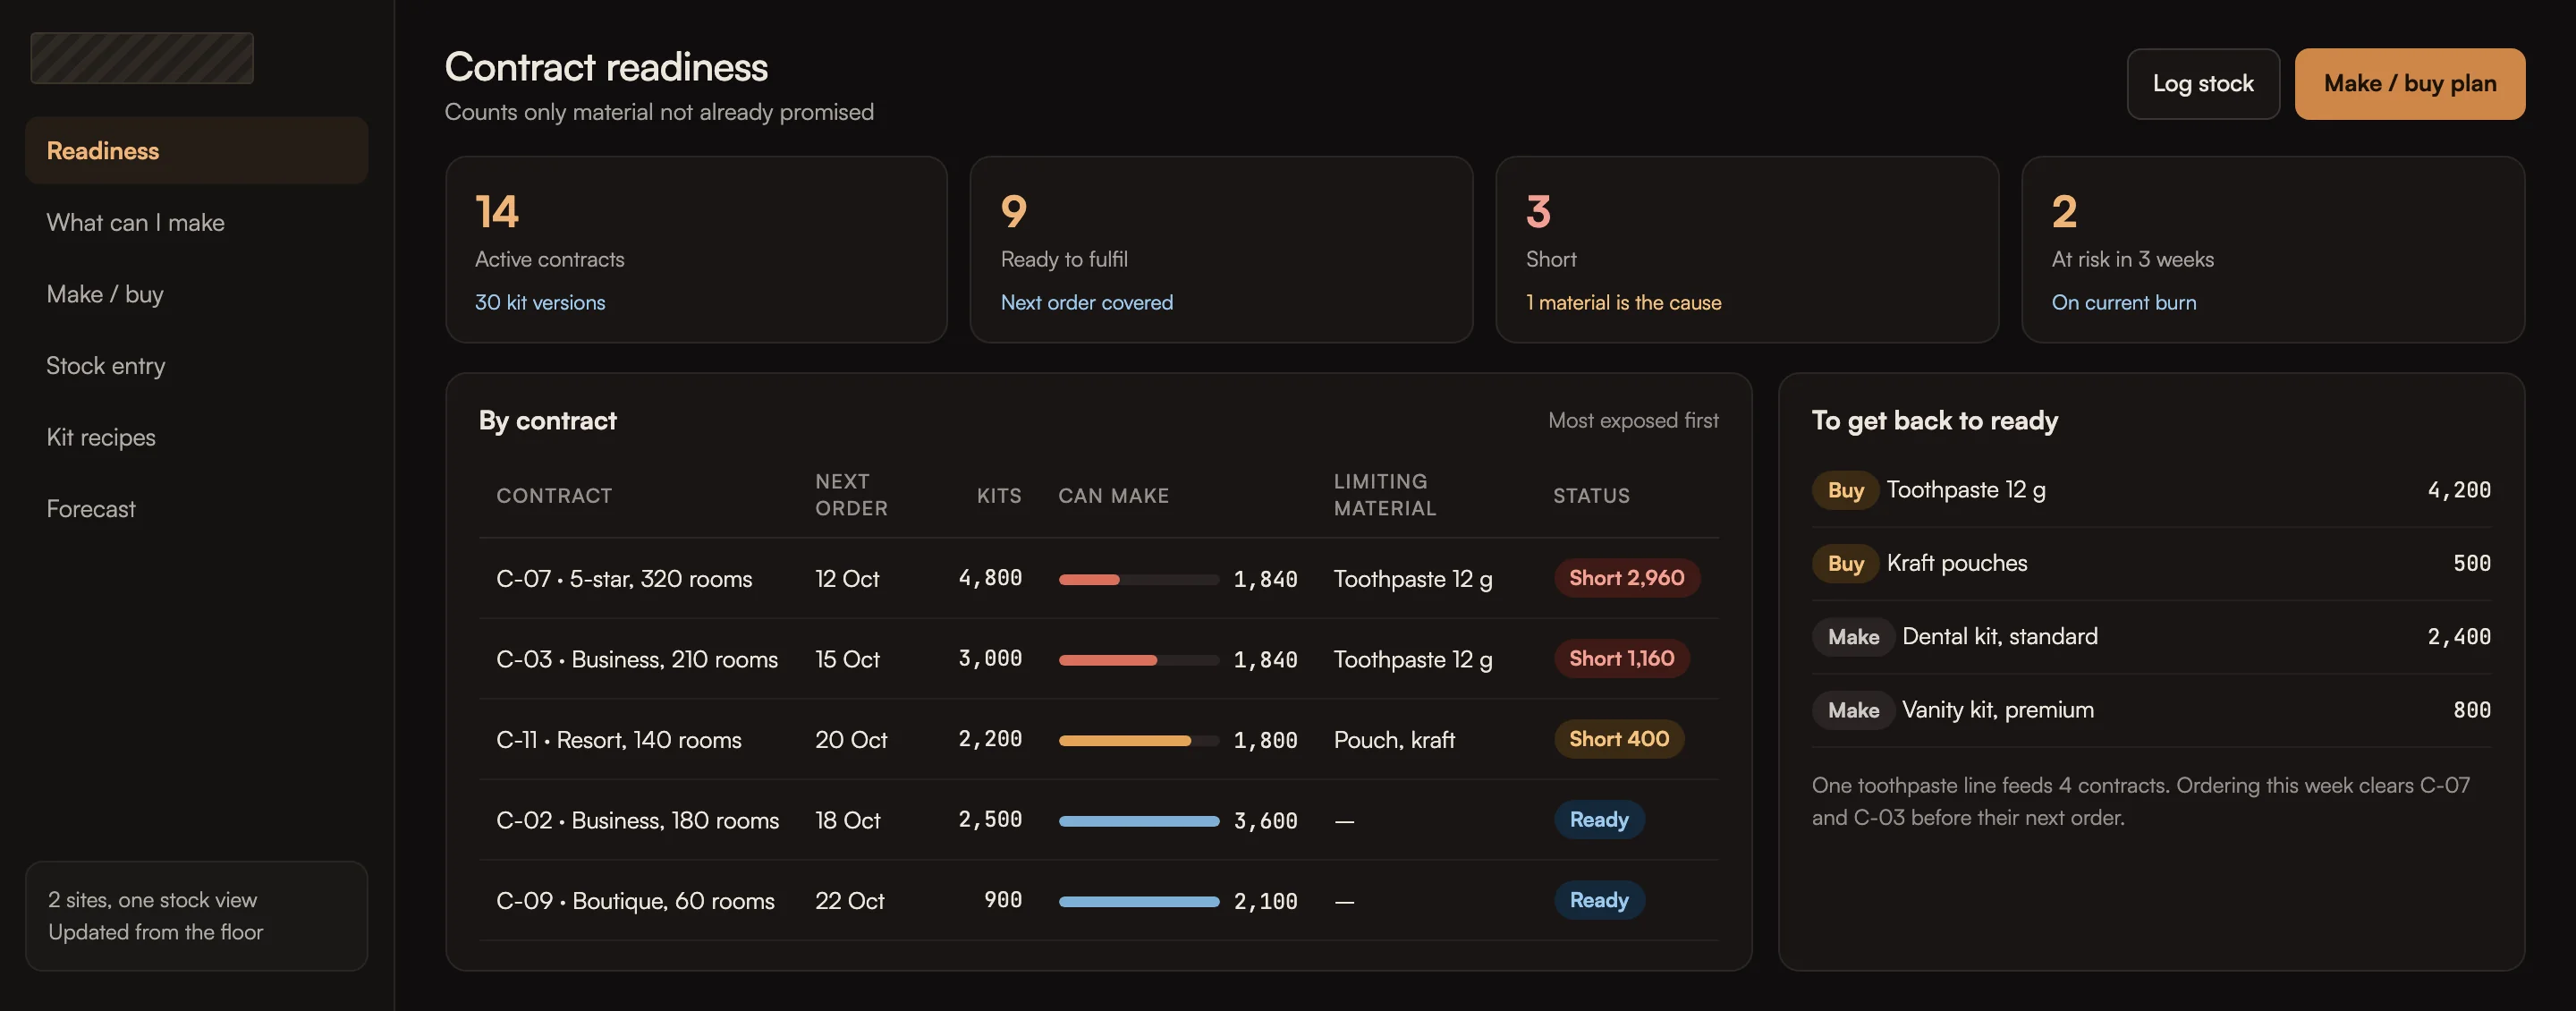Click the Ready badge for C-09
Image resolution: width=2576 pixels, height=1011 pixels.
[x=1599, y=900]
